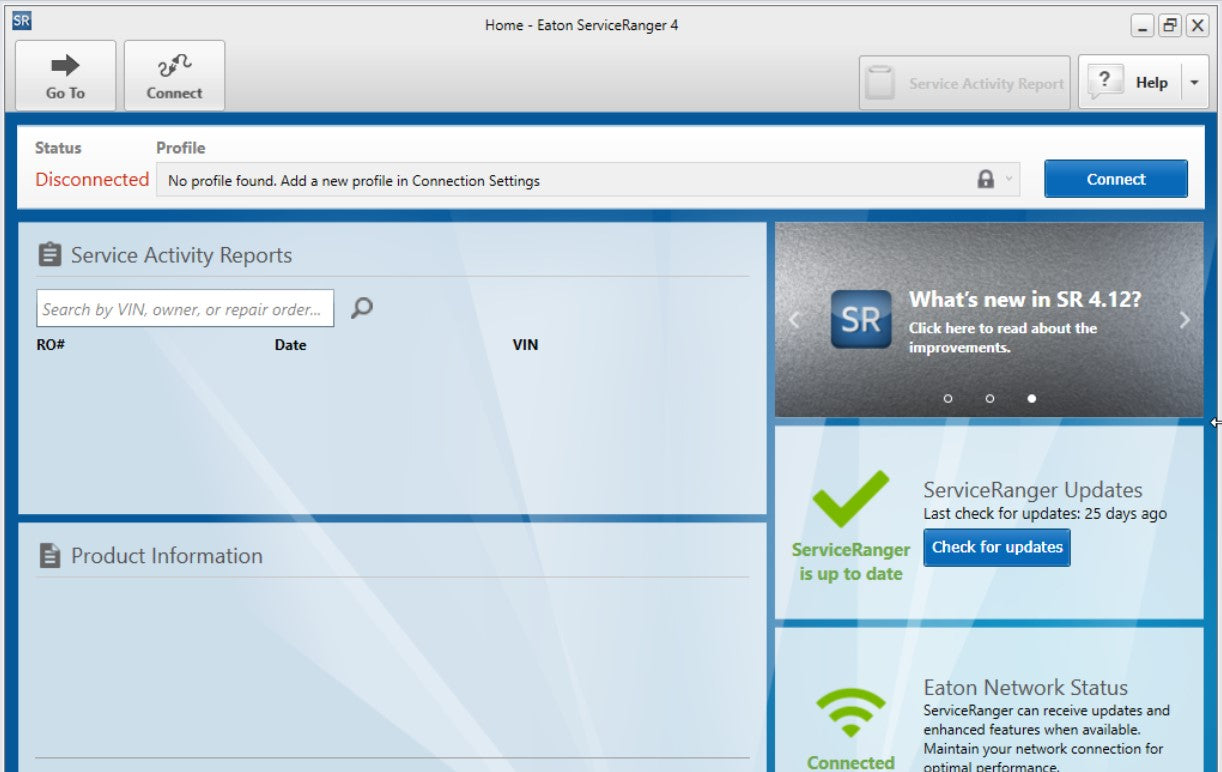
Task: Click the Product Information document icon
Action: point(49,556)
